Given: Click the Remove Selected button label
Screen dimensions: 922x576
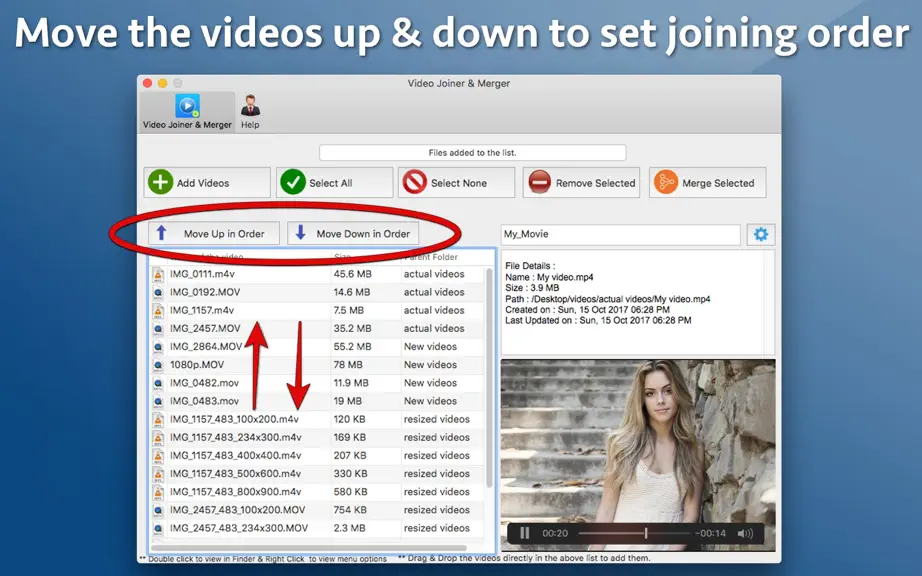Looking at the screenshot, I should 596,183.
